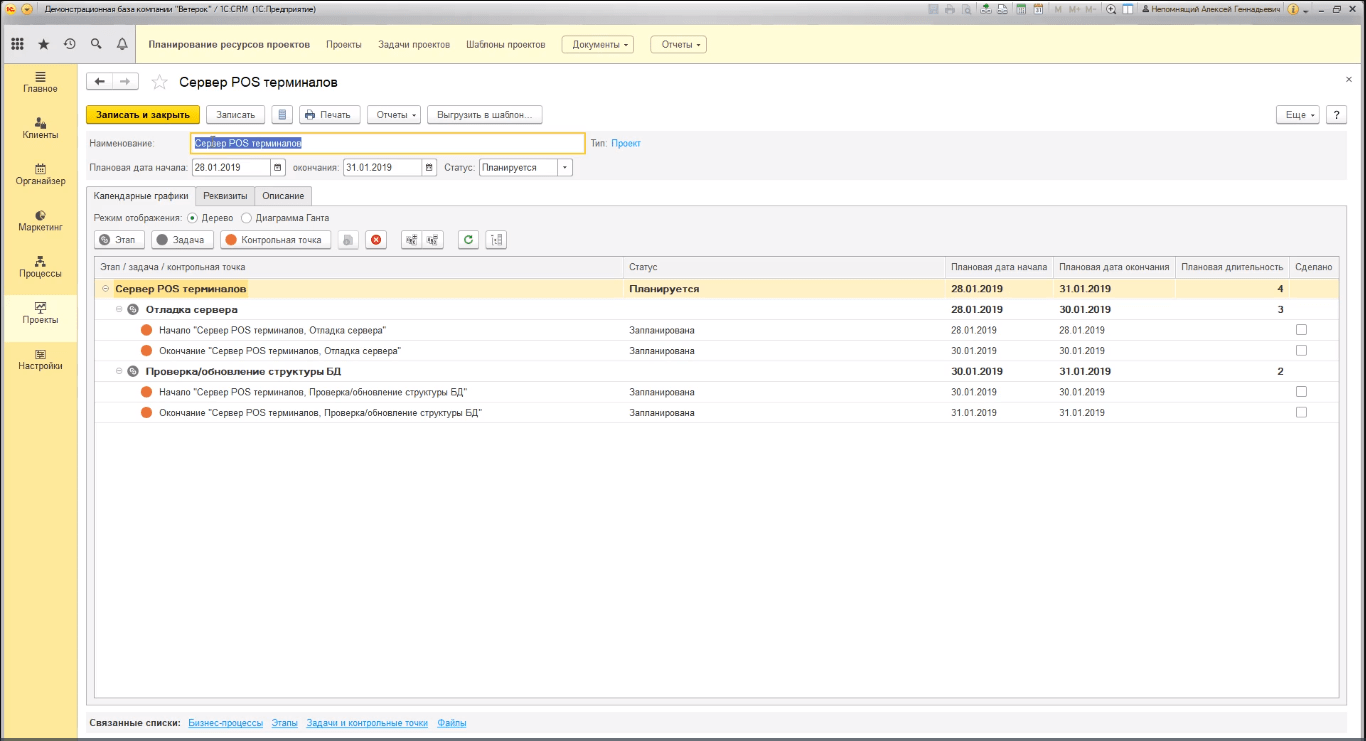This screenshot has height=741, width=1366.
Task: Switch to the Описание tab
Action: click(x=283, y=196)
